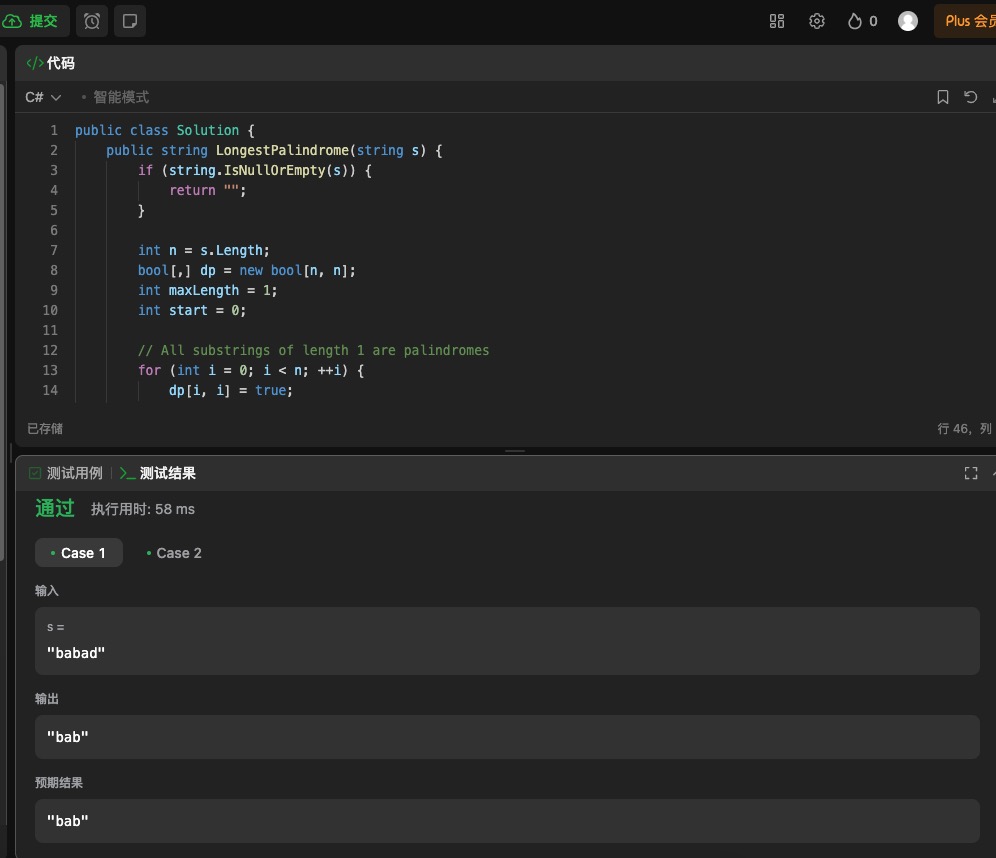Click the LongestPalindrome method name
This screenshot has width=996, height=858.
coord(282,151)
